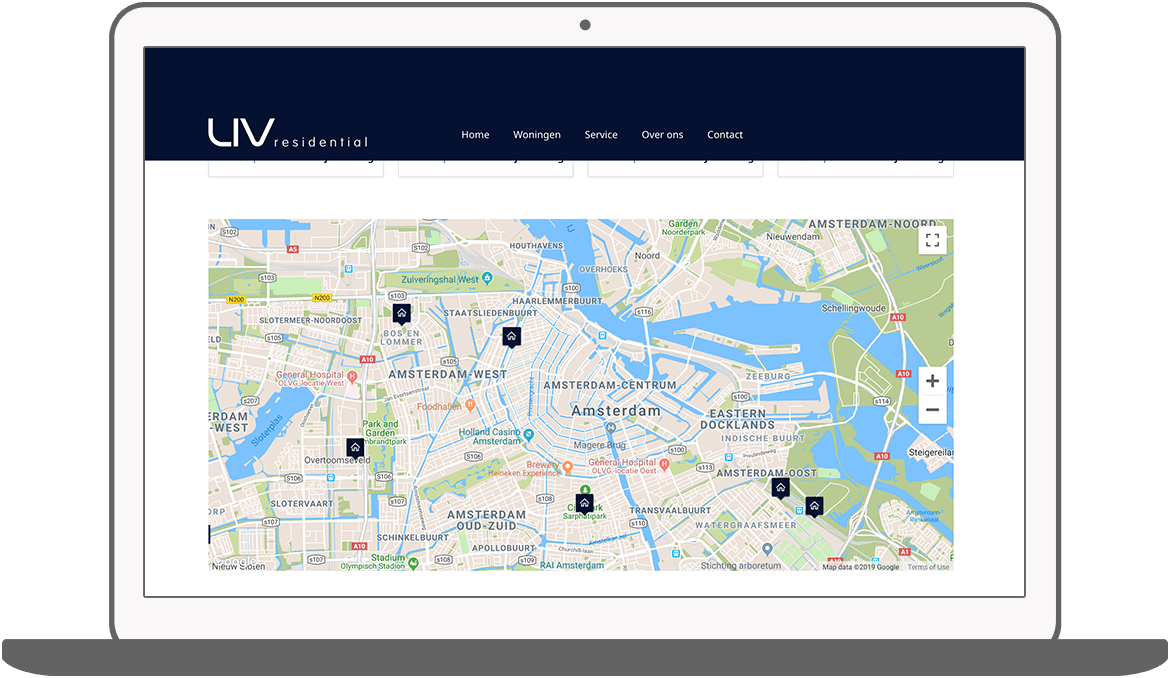Click the Amsterdam-Centrum district label
This screenshot has height=678, width=1170.
(610, 386)
